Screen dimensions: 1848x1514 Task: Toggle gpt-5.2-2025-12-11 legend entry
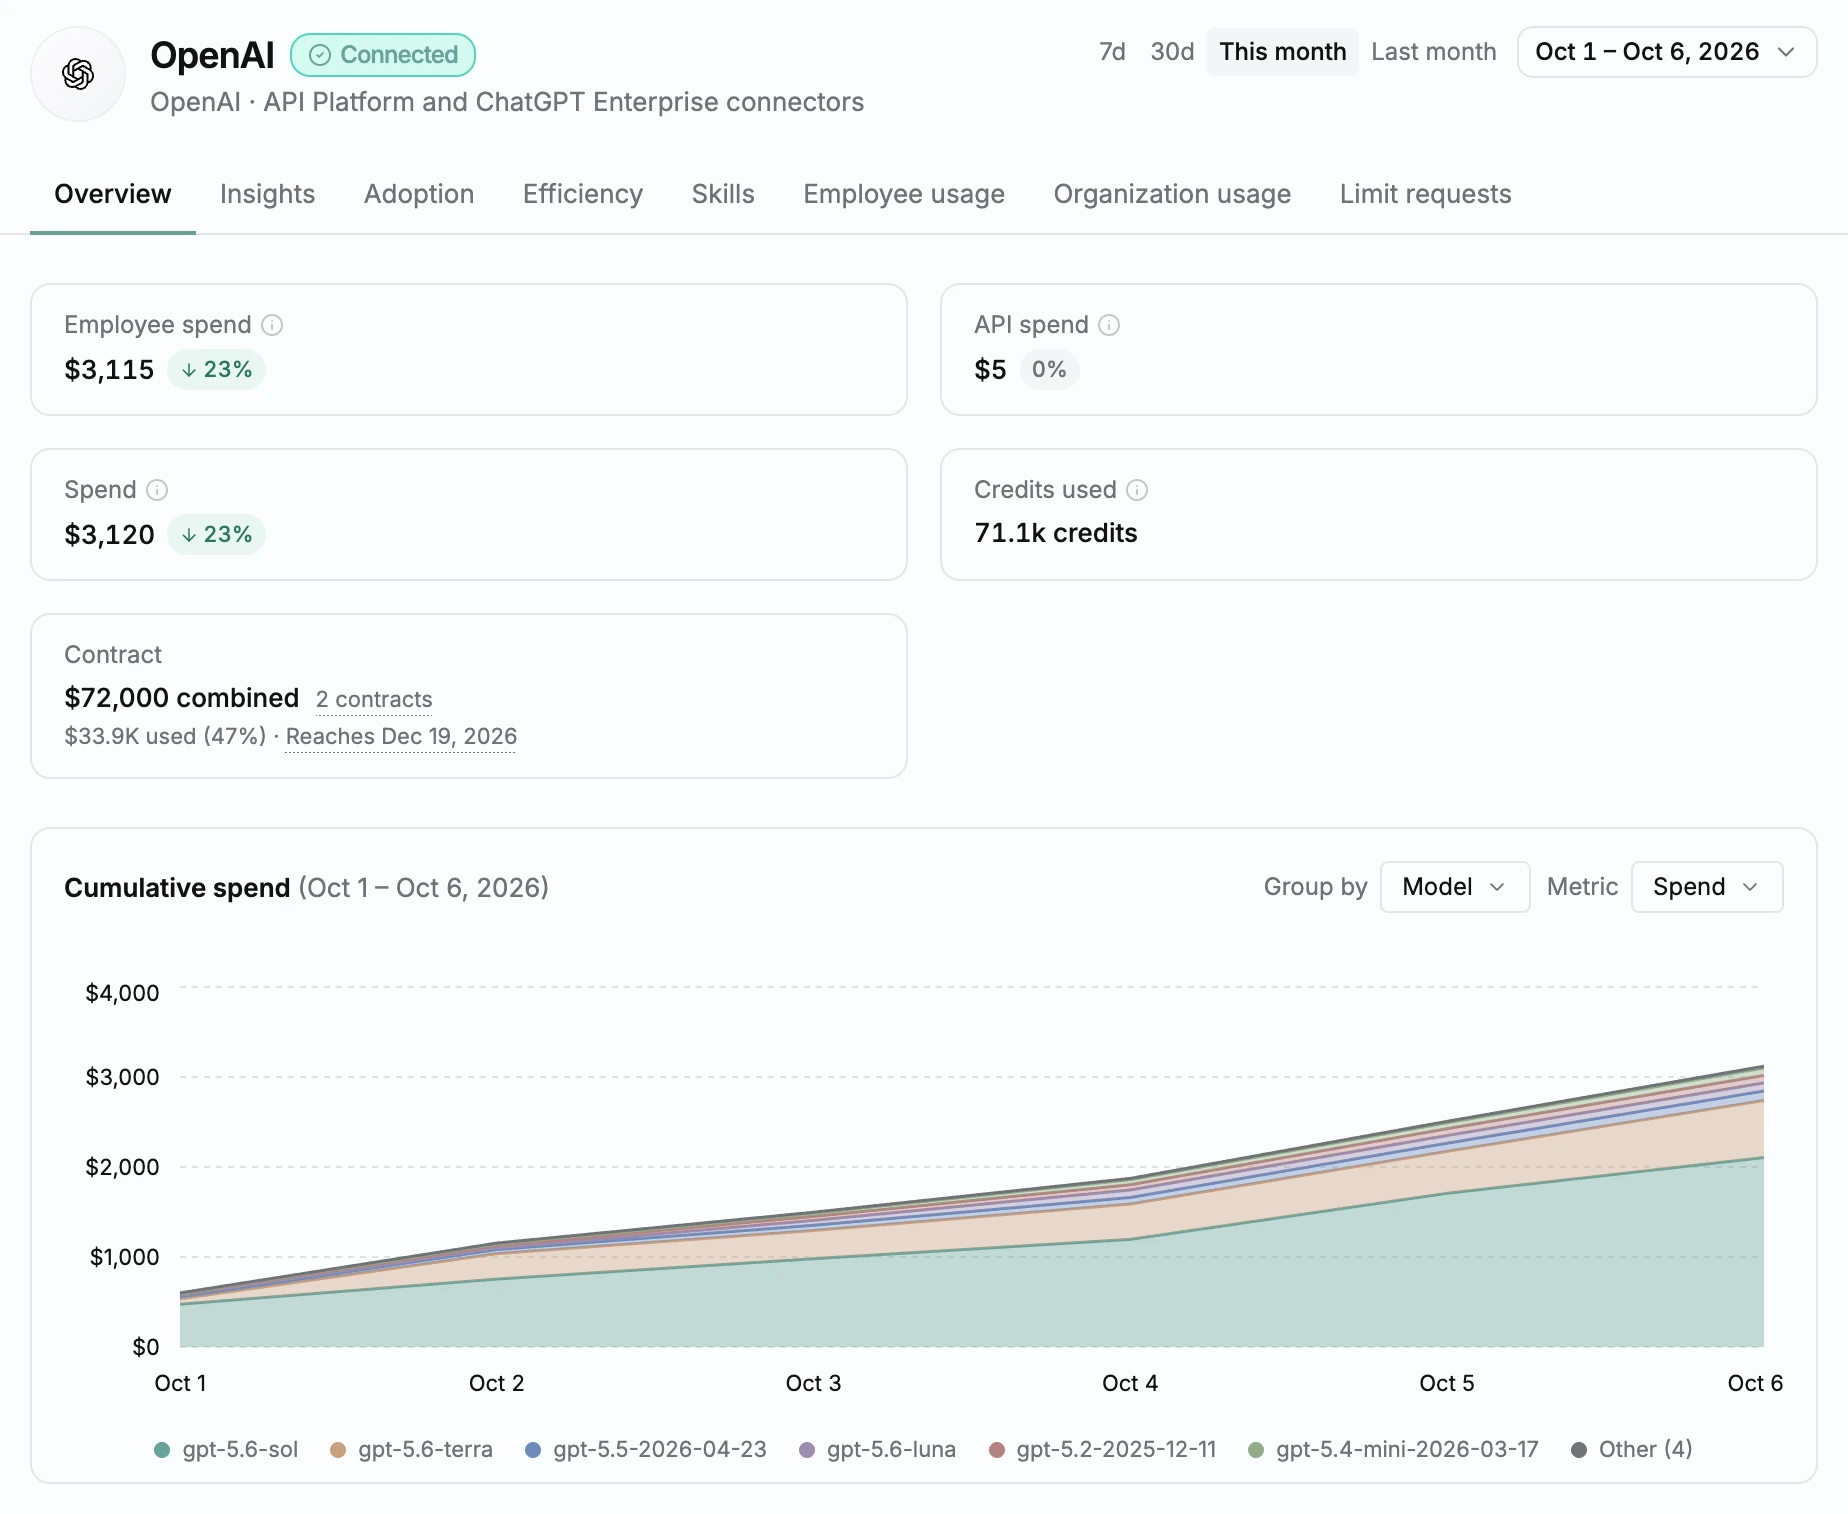coord(1102,1450)
